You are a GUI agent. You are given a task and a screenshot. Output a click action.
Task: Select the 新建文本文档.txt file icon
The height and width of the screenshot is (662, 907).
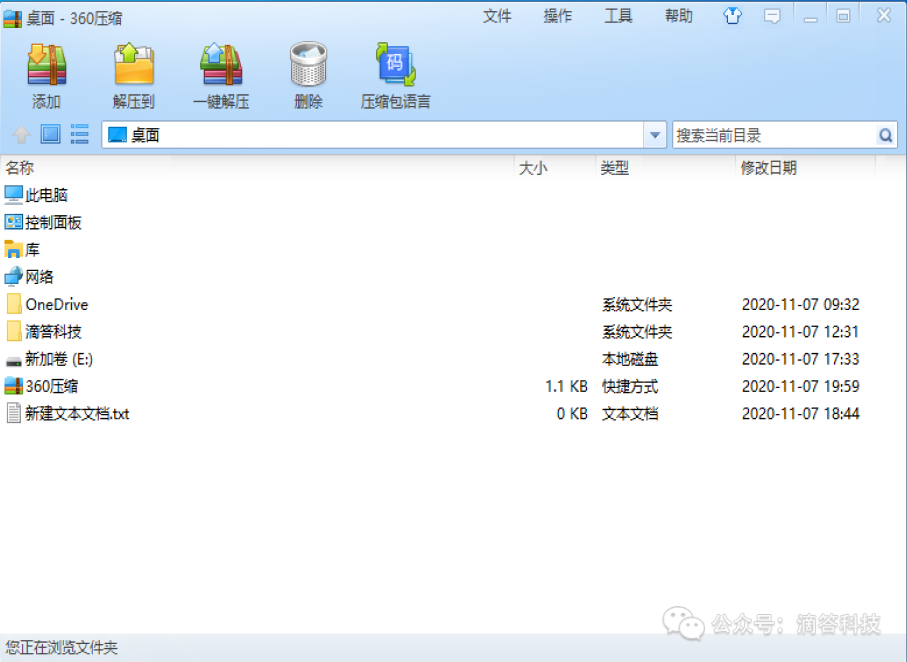14,413
